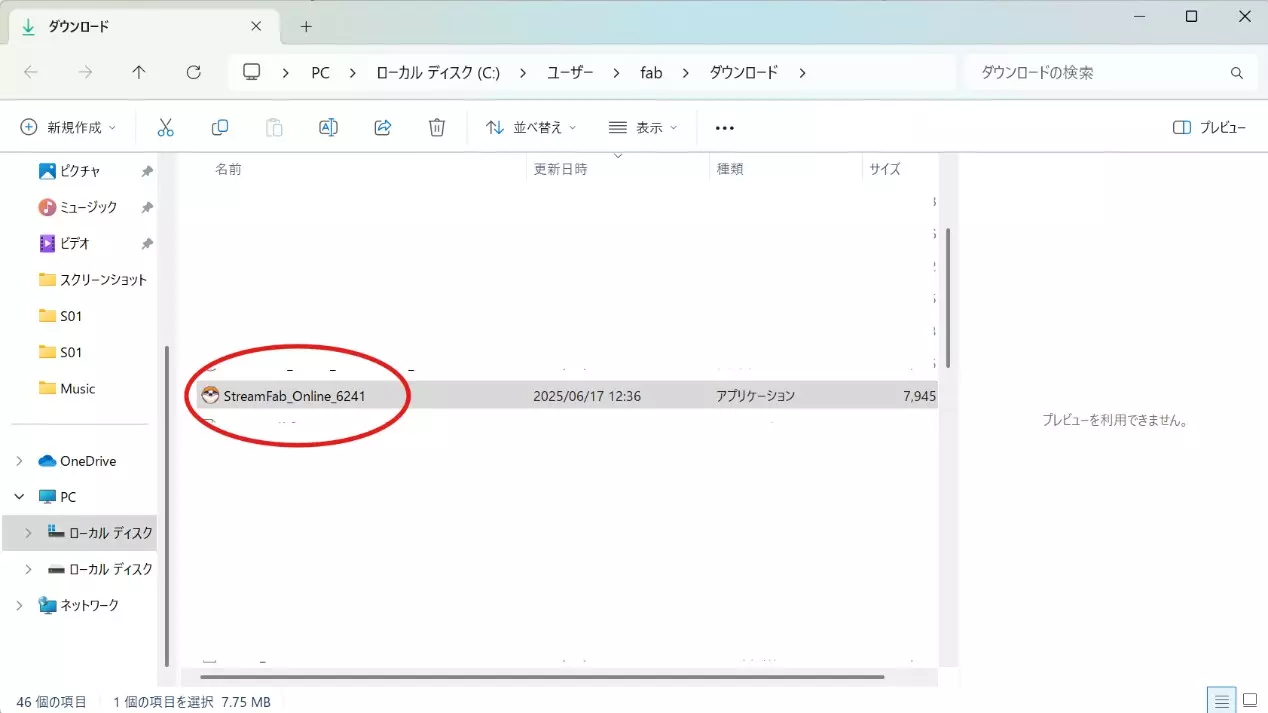Toggle the プレビュー pane button

(1210, 128)
